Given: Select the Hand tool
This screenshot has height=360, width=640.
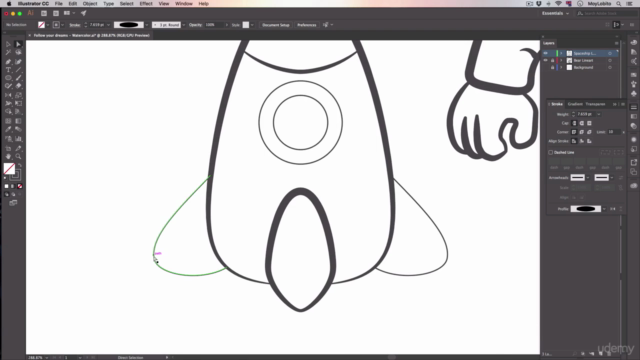Looking at the screenshot, I should (8, 156).
